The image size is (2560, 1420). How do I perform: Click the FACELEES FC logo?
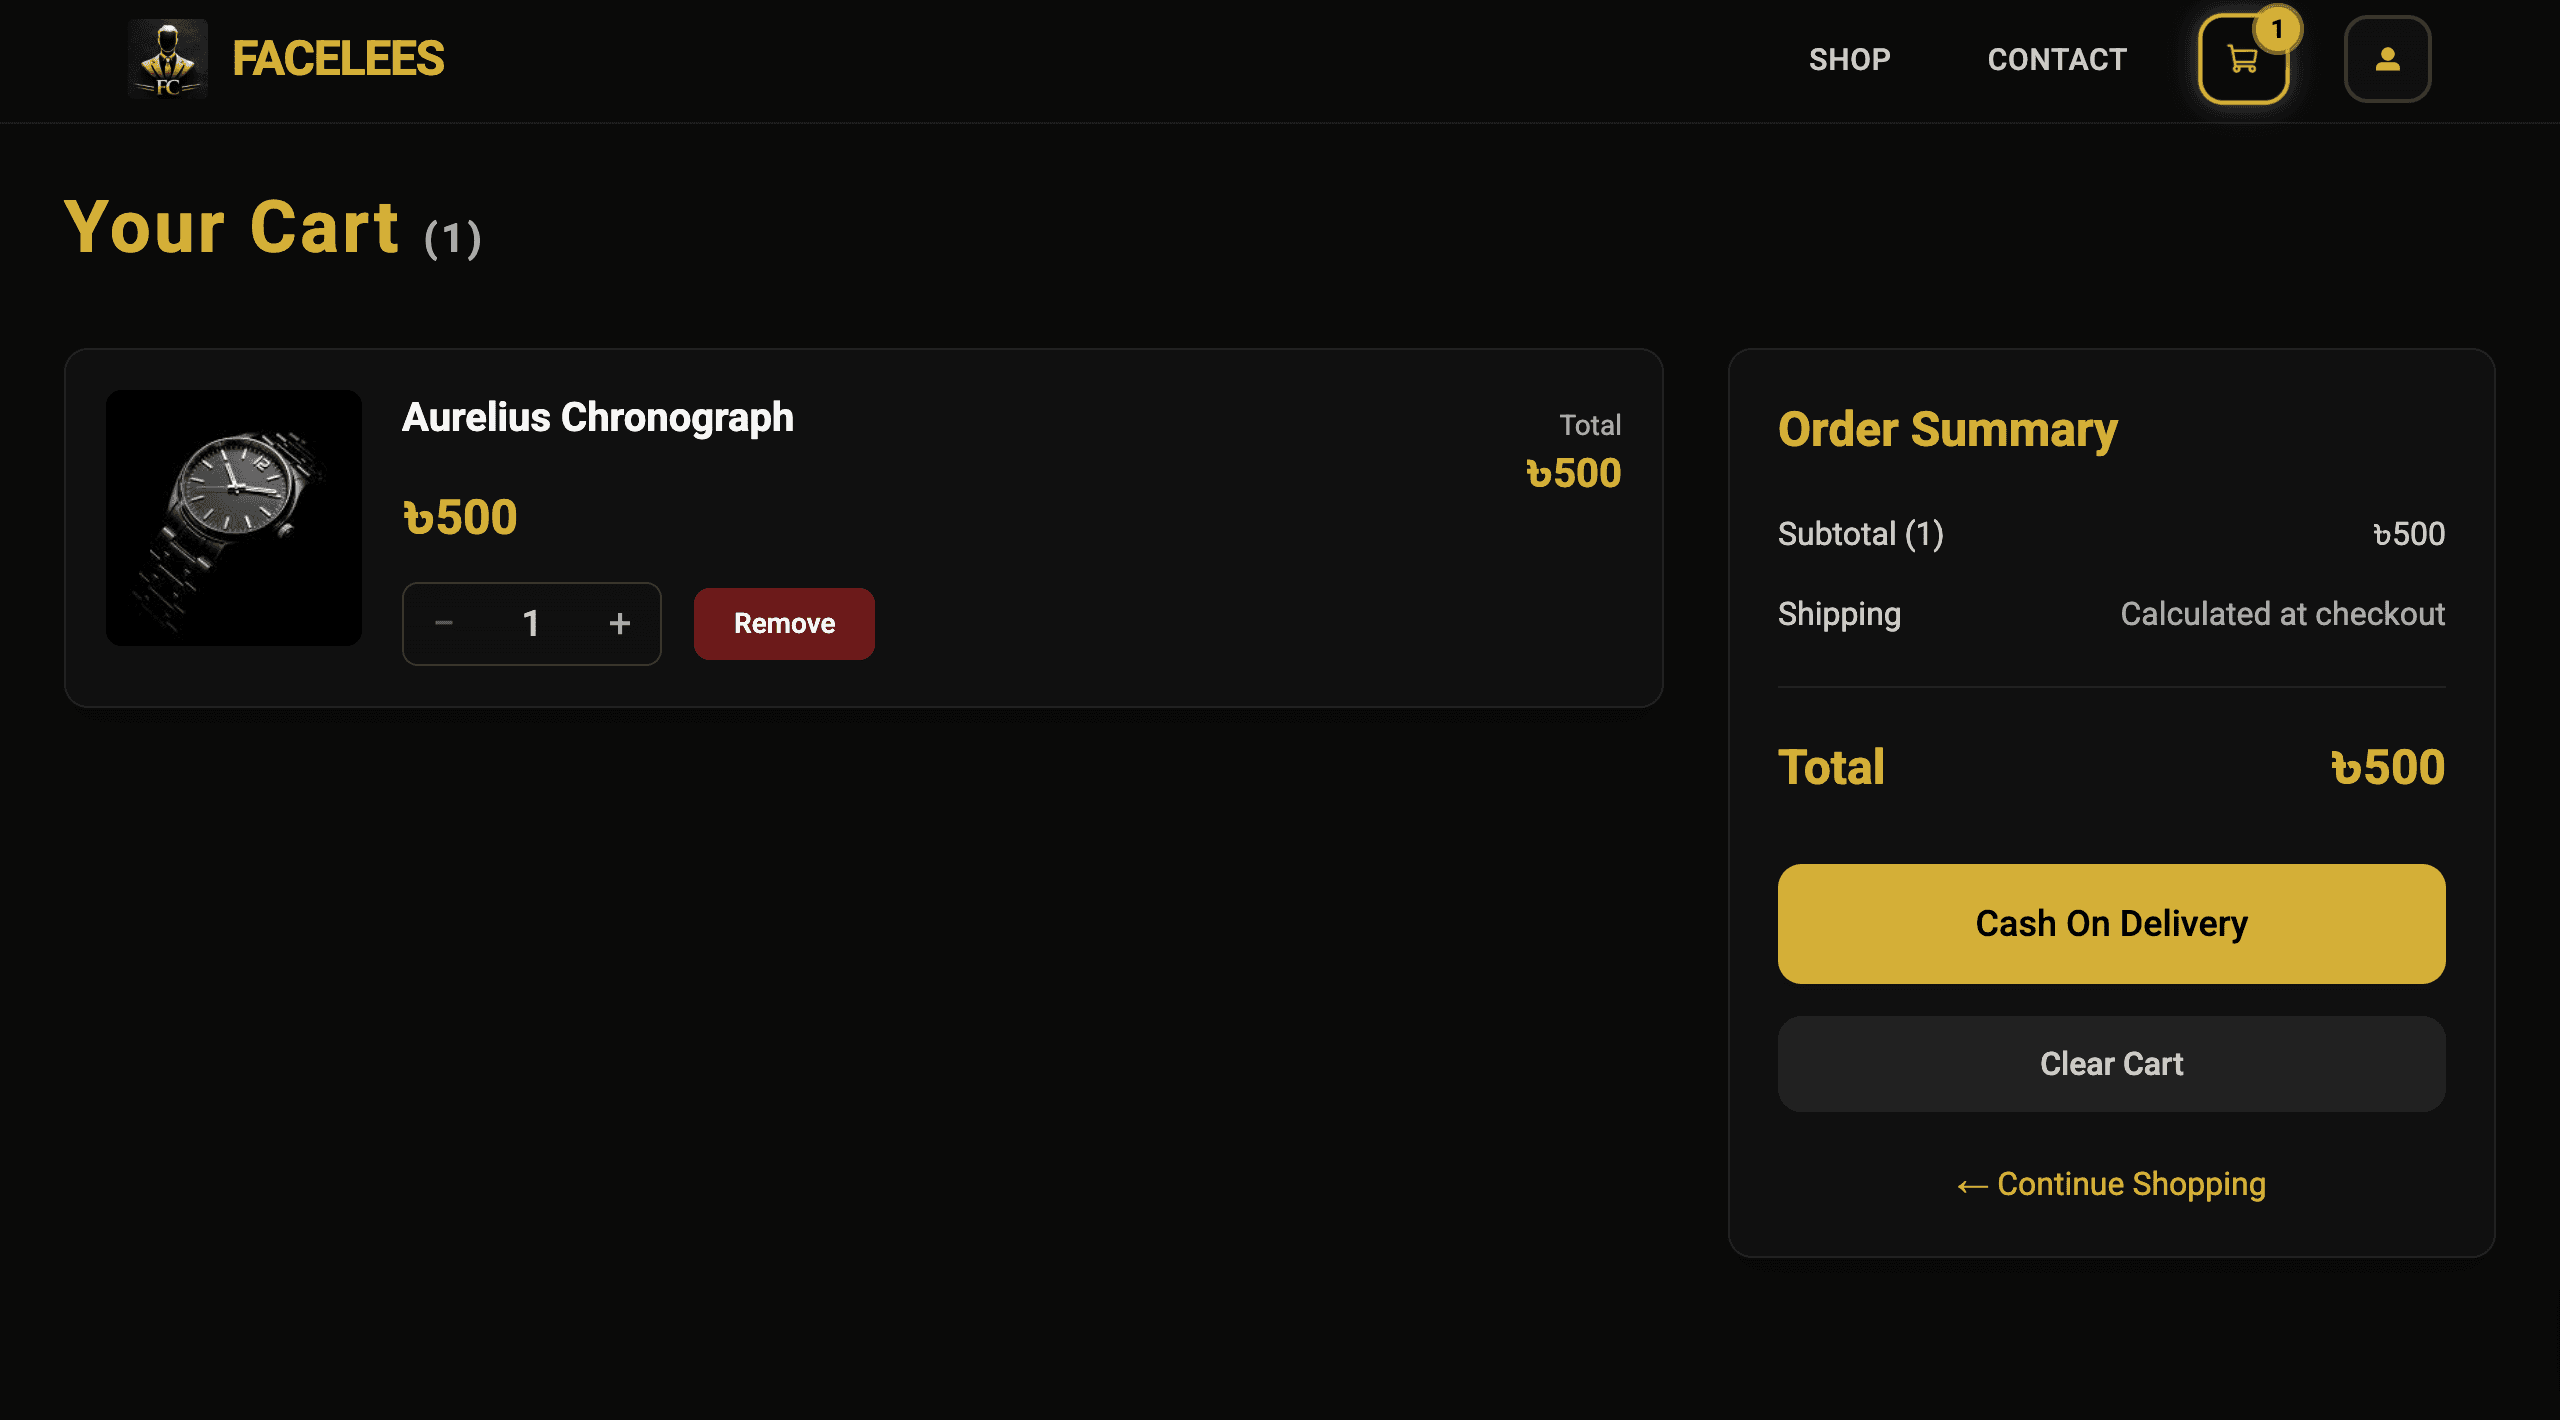[287, 59]
